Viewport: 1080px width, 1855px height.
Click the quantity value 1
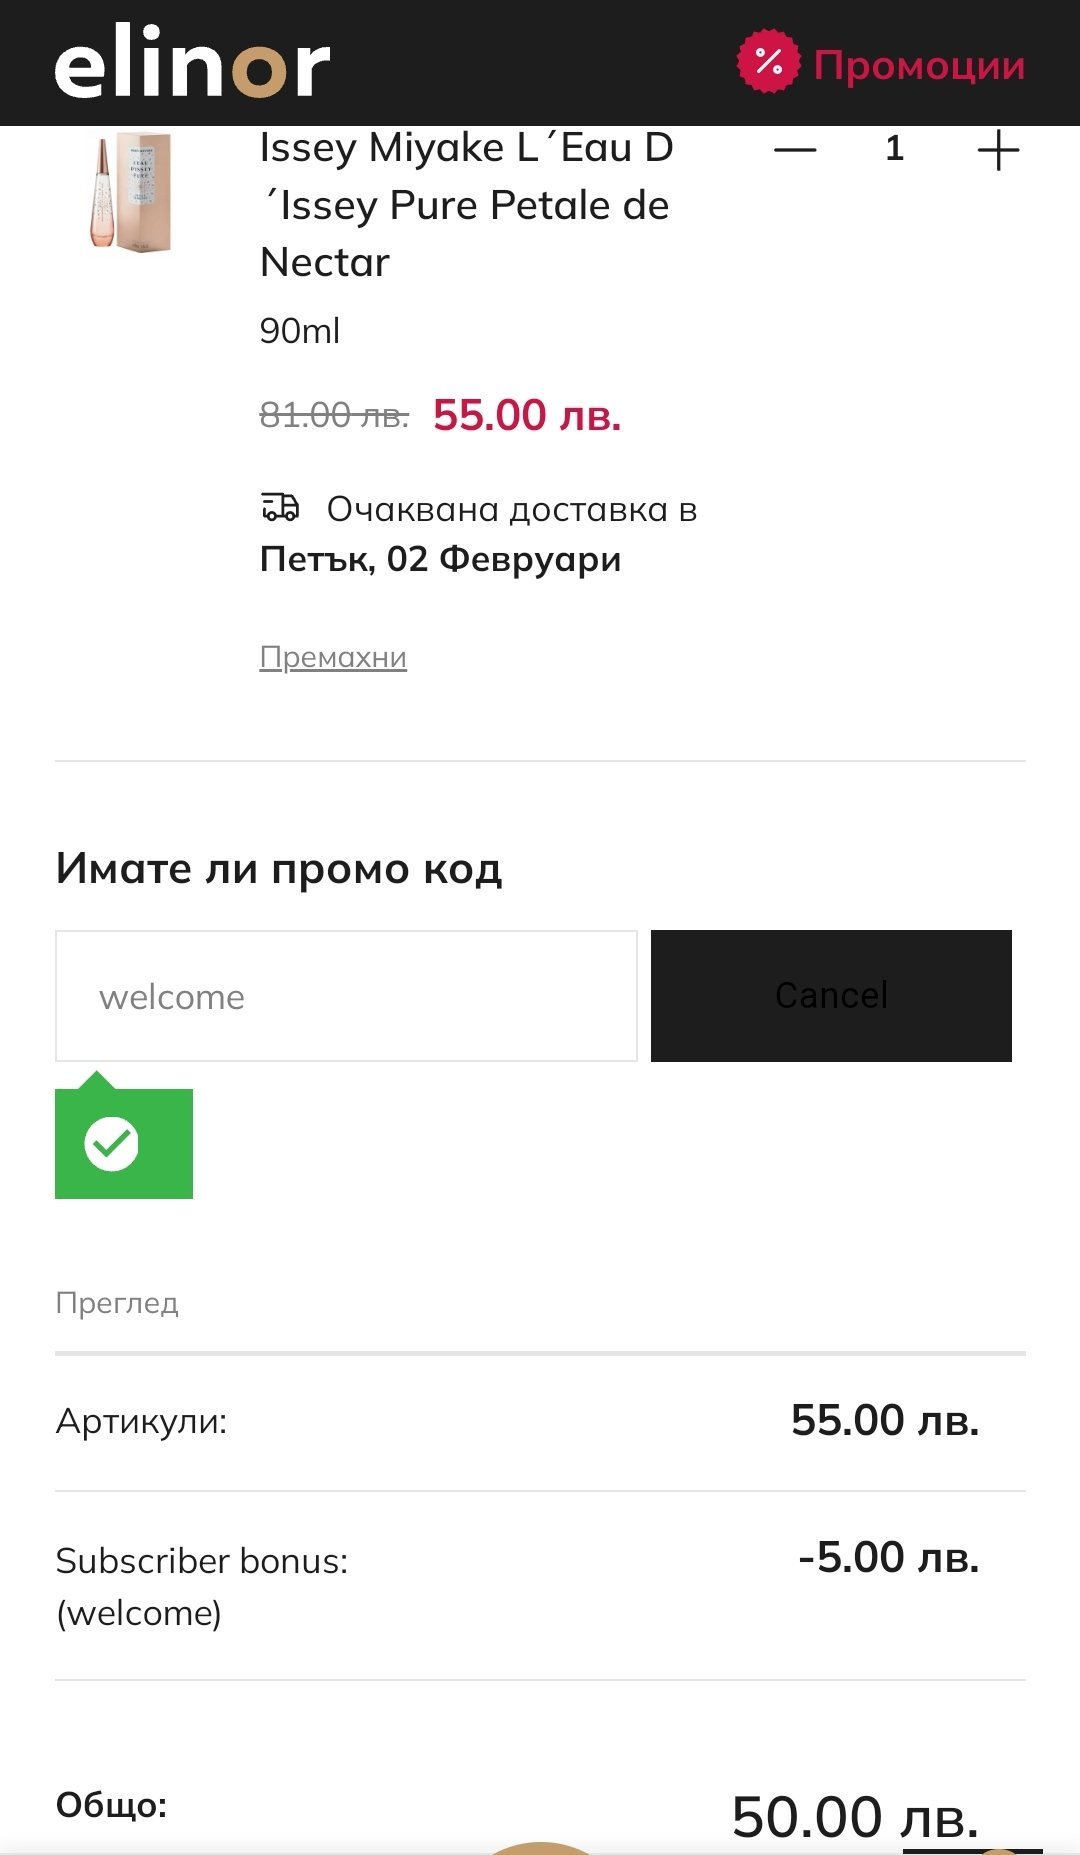[894, 149]
